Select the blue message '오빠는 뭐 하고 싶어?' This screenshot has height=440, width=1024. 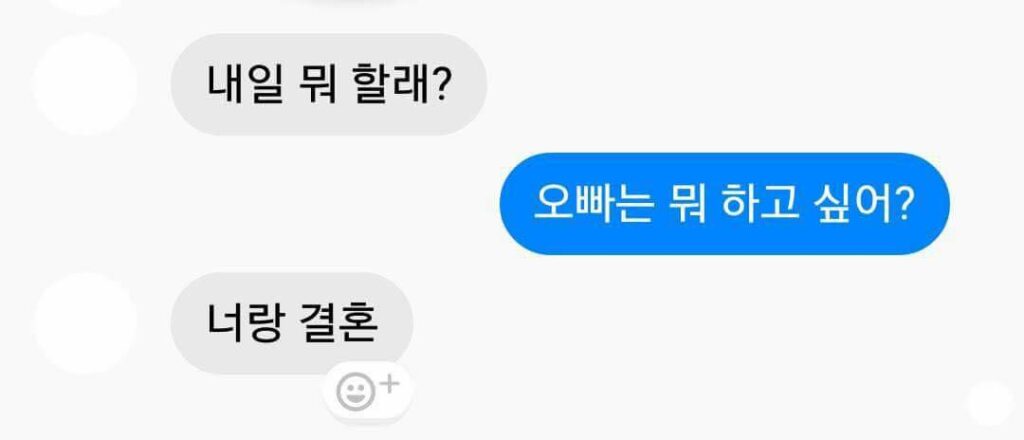[725, 204]
